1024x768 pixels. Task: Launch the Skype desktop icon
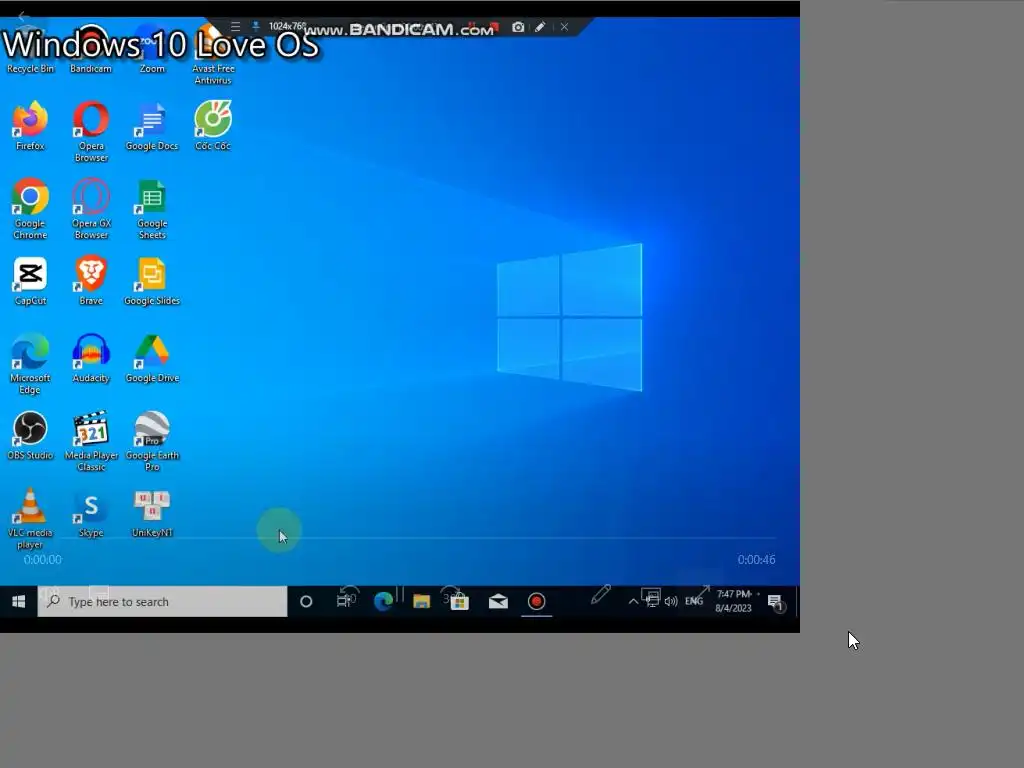tap(91, 513)
